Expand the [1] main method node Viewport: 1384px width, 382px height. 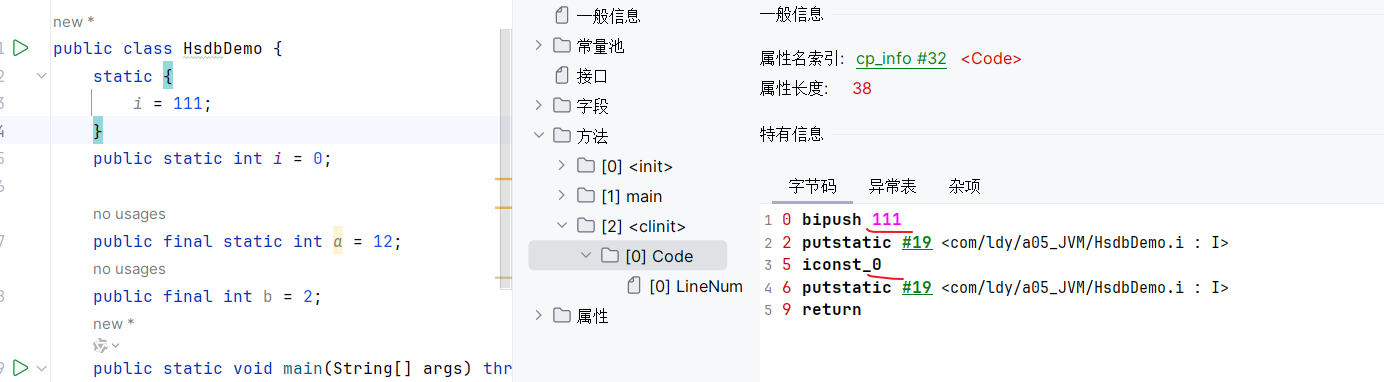[562, 196]
